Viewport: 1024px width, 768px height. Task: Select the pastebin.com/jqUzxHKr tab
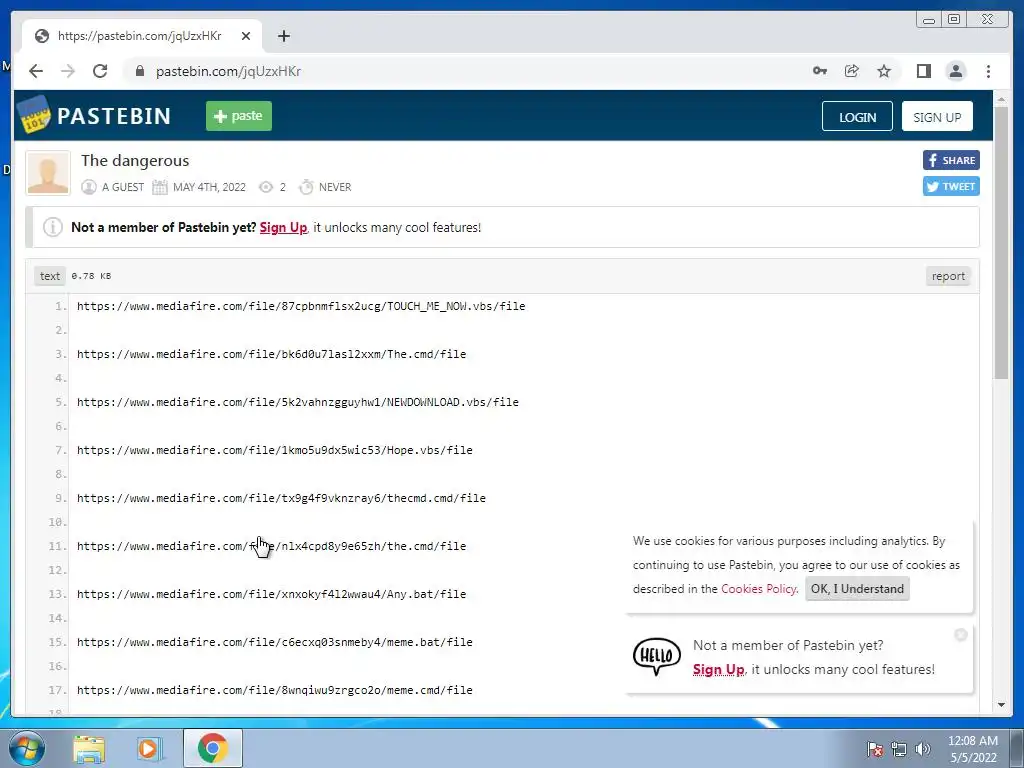[142, 36]
